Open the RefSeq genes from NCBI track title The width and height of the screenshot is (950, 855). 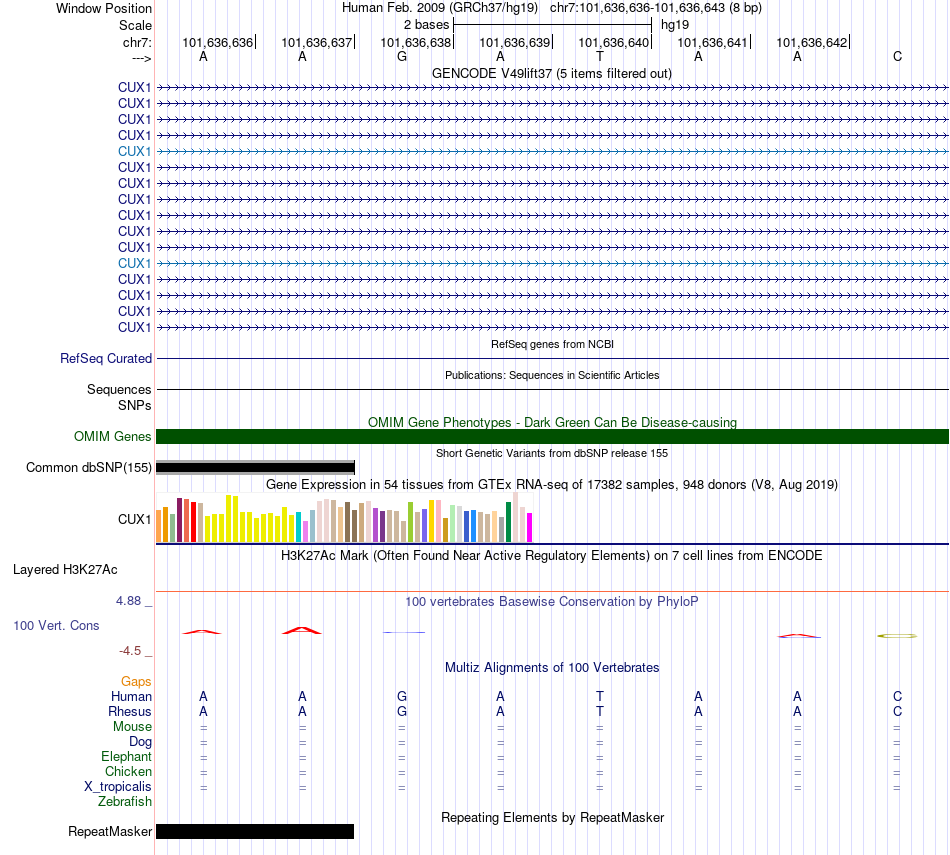tap(552, 344)
